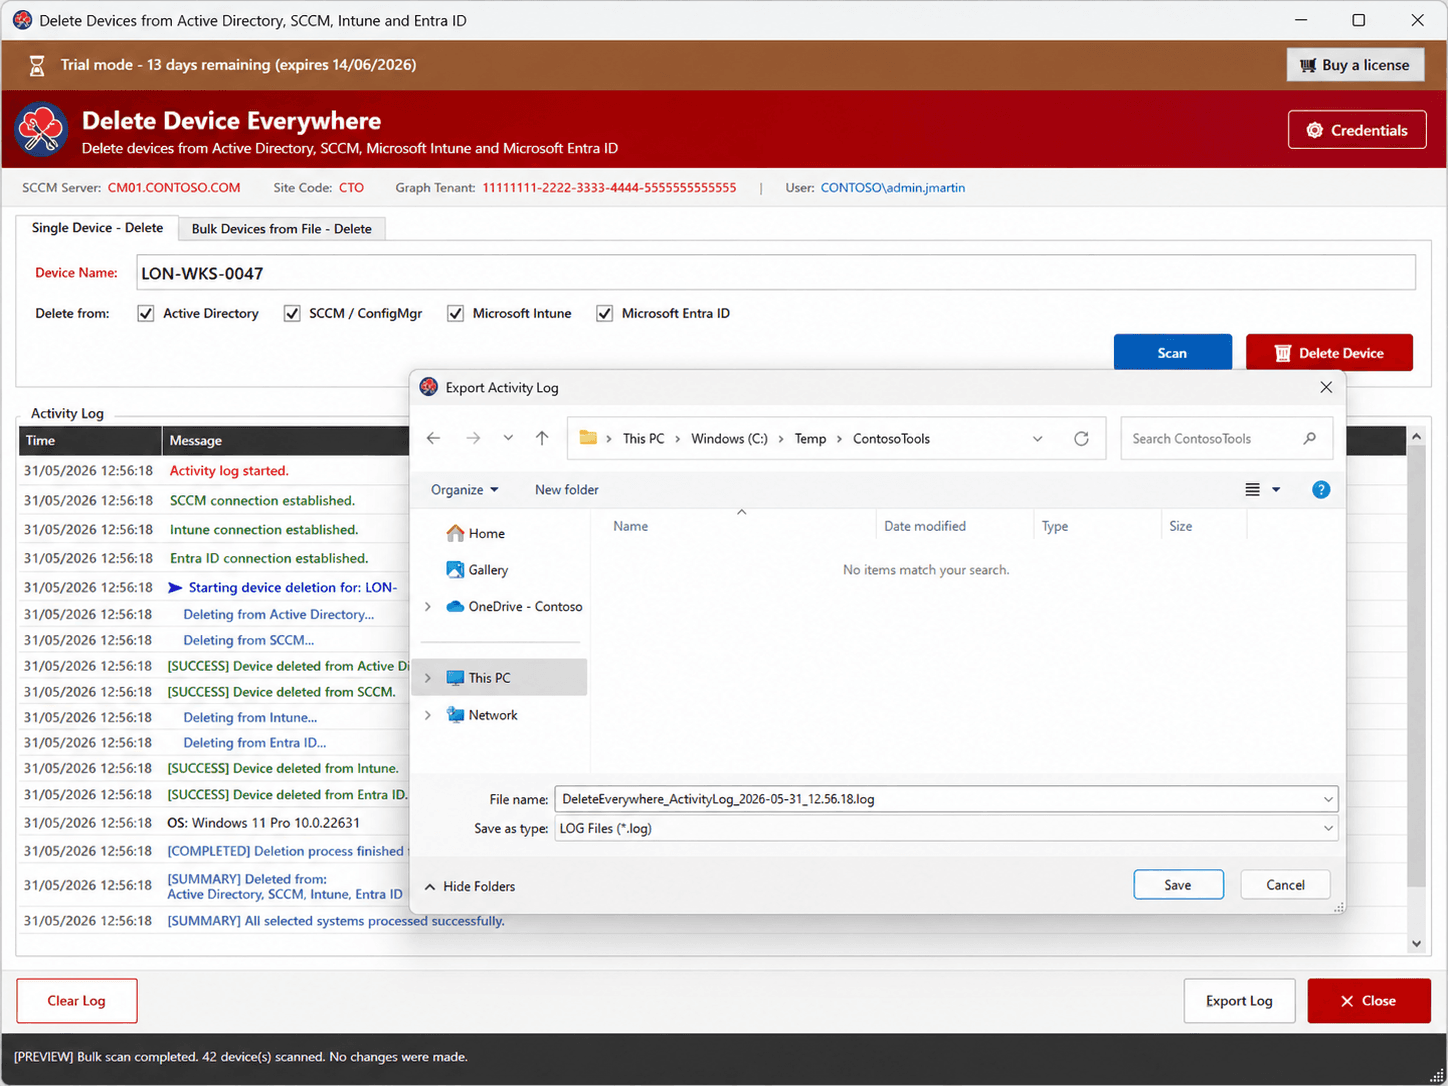Cancel the export dialog
The width and height of the screenshot is (1448, 1086).
pyautogui.click(x=1285, y=885)
